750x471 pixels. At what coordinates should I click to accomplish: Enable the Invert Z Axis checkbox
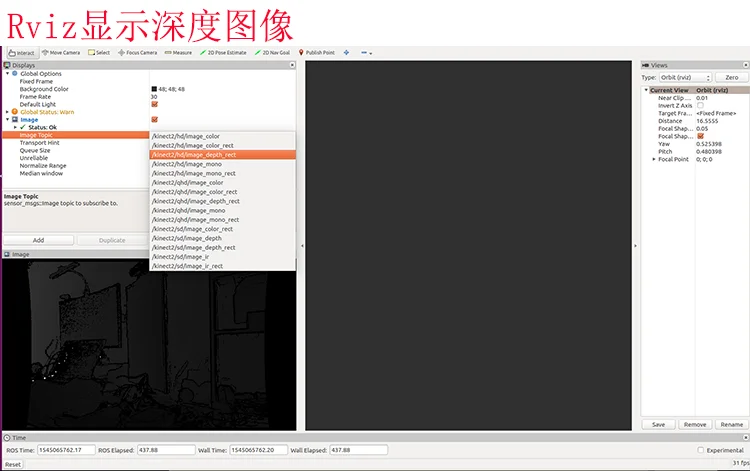[x=700, y=105]
